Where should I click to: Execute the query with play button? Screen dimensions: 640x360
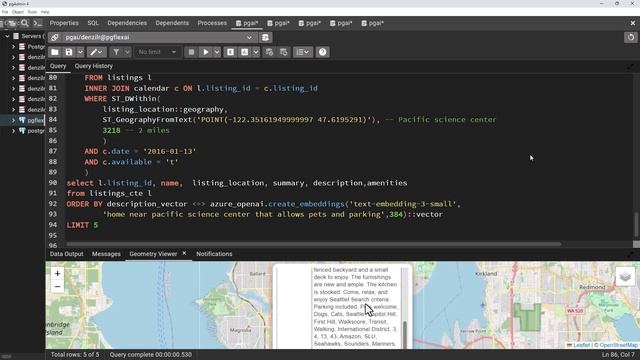[x=206, y=52]
